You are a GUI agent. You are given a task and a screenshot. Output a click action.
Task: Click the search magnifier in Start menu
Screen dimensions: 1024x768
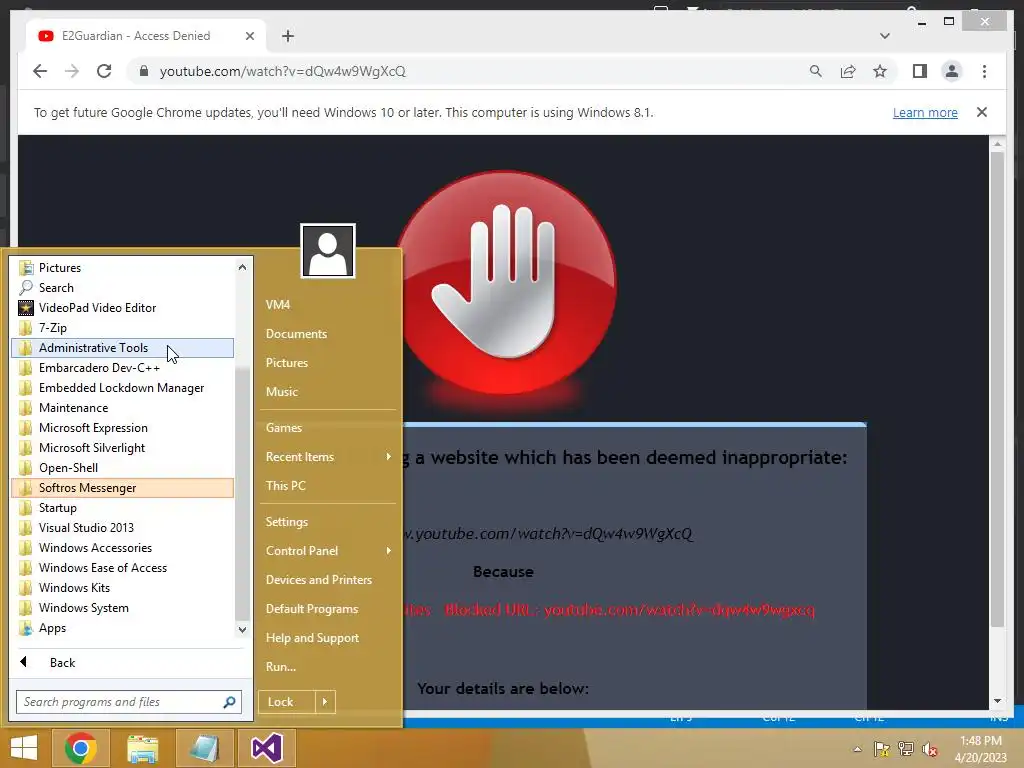(x=229, y=702)
